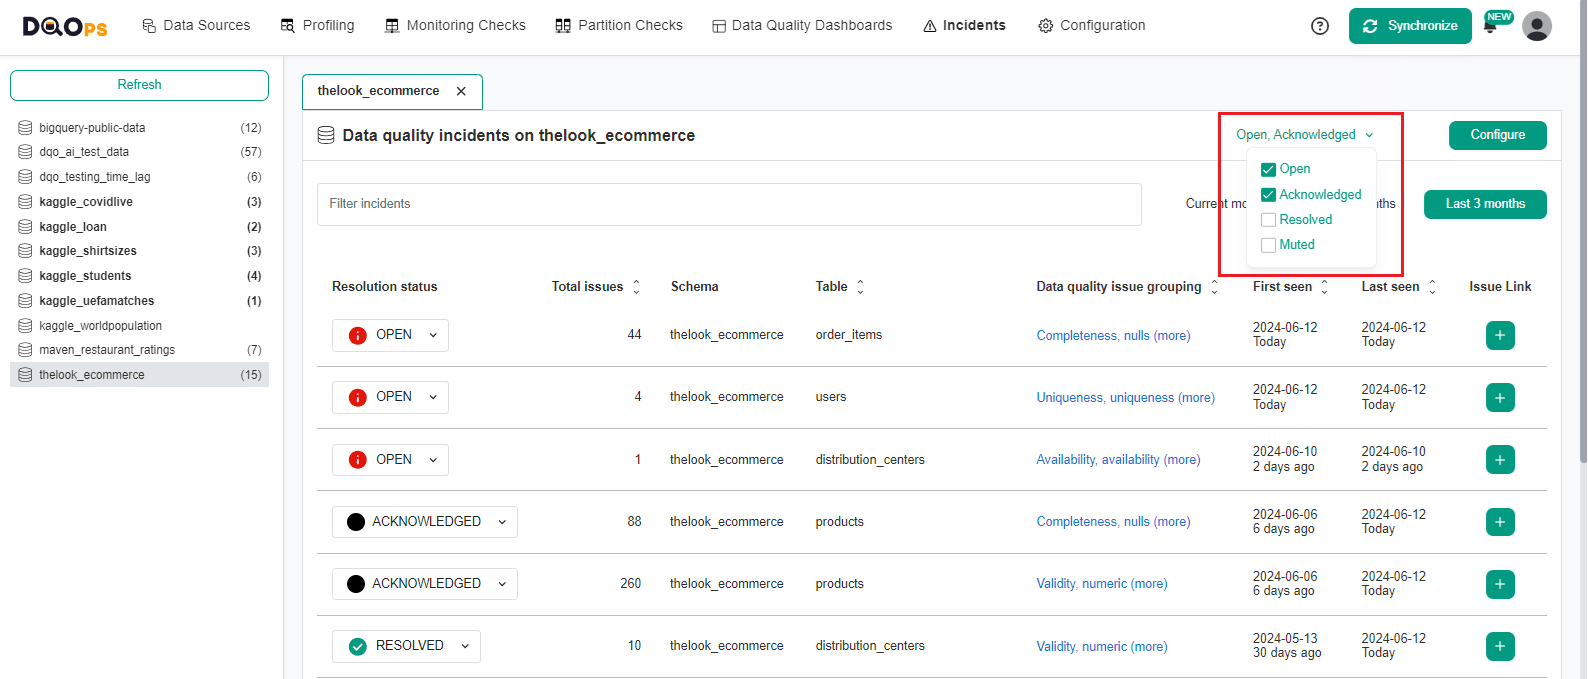Sort by Data quality issue grouping
Screen dimensions: 1588x679
click(x=1215, y=287)
